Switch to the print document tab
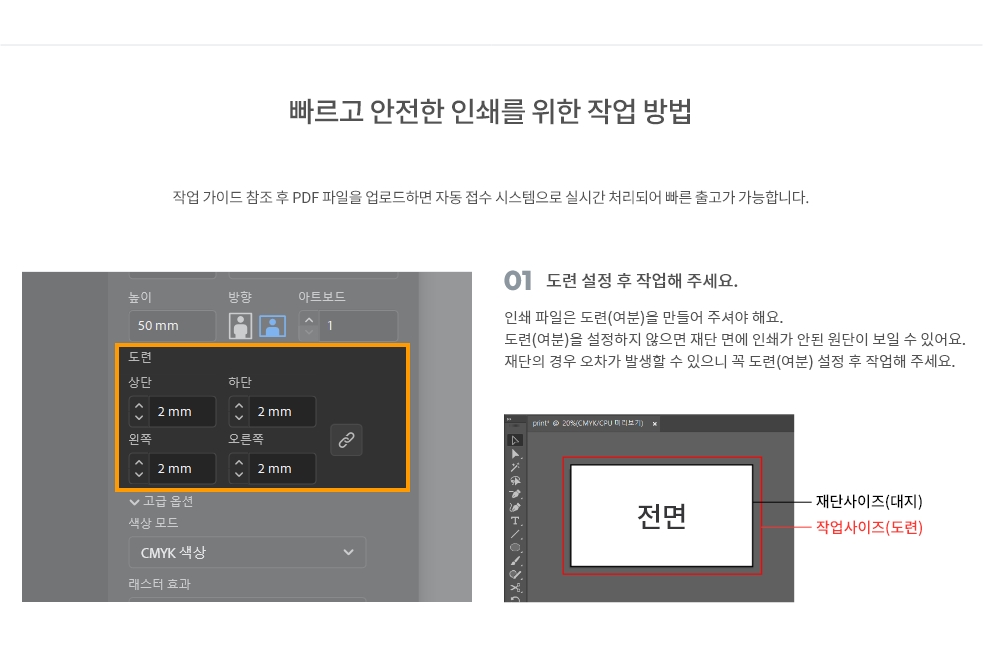 588,424
